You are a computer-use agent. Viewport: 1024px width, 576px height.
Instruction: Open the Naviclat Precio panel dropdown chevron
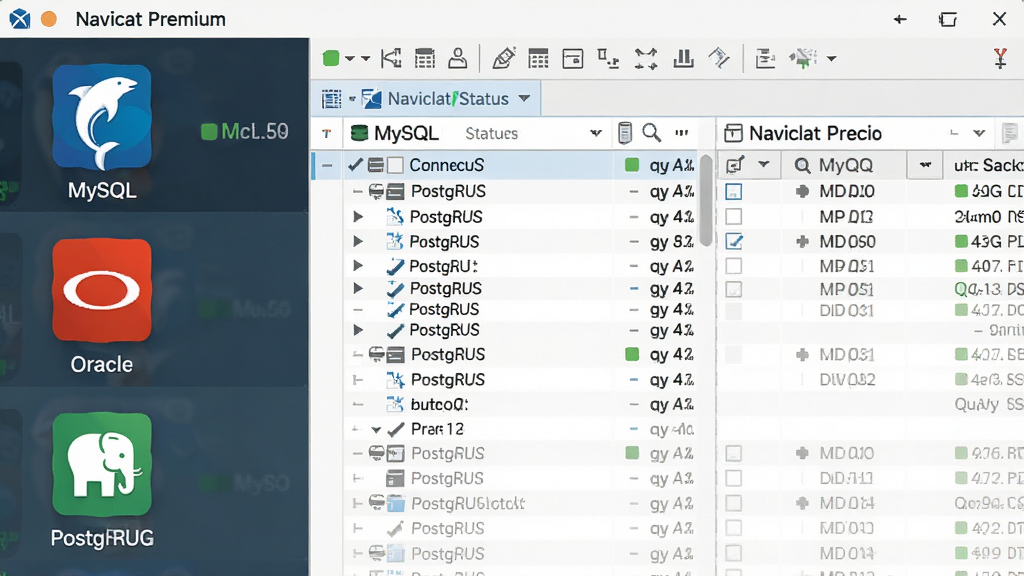(978, 133)
